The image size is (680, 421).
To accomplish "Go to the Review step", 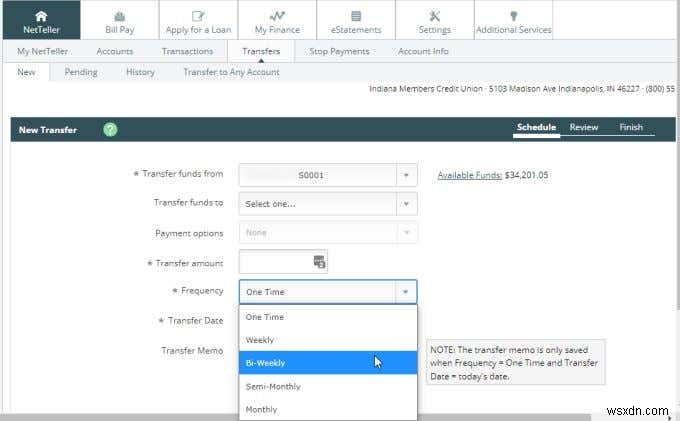I will click(584, 127).
